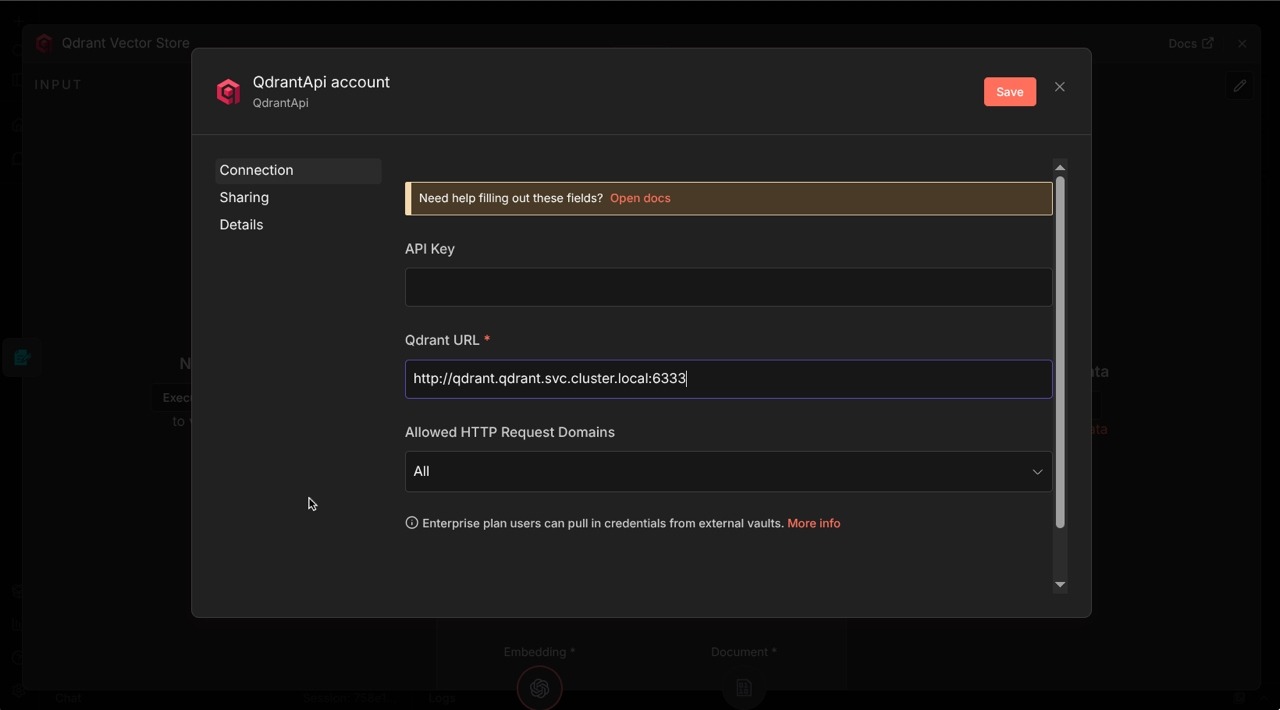This screenshot has height=710, width=1280.
Task: Open docs link in help banner
Action: 640,198
